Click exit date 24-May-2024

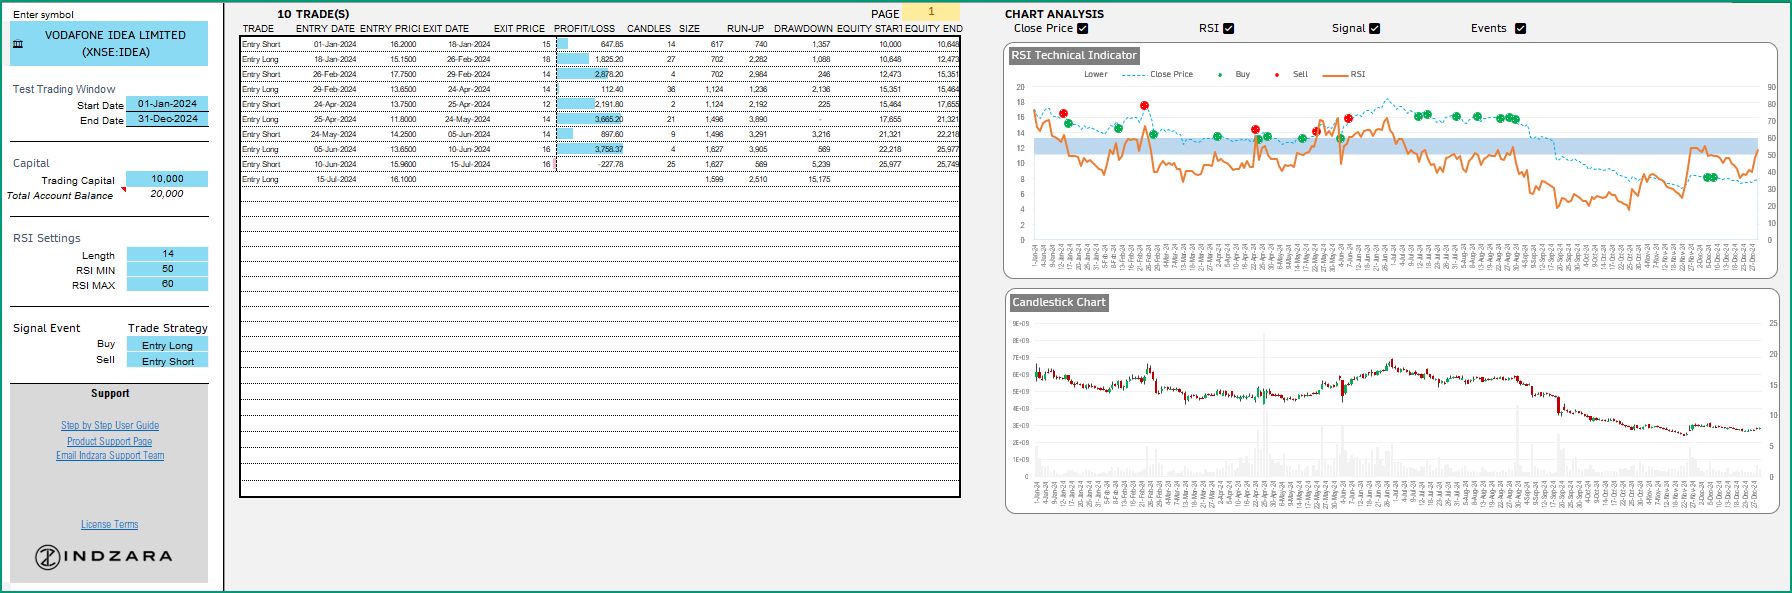[467, 119]
